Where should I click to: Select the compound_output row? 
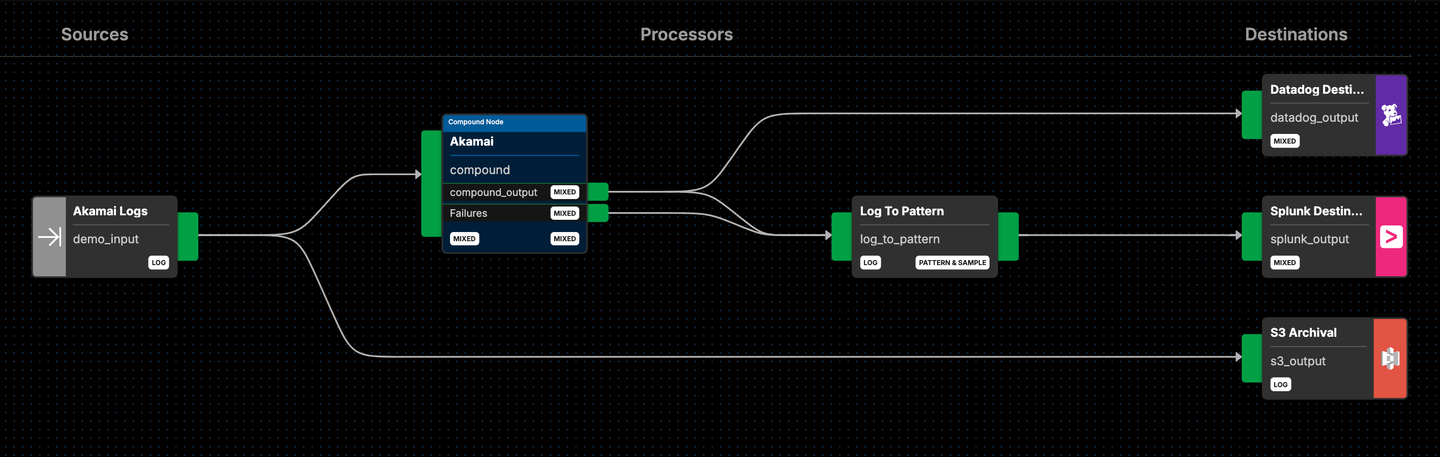point(514,192)
